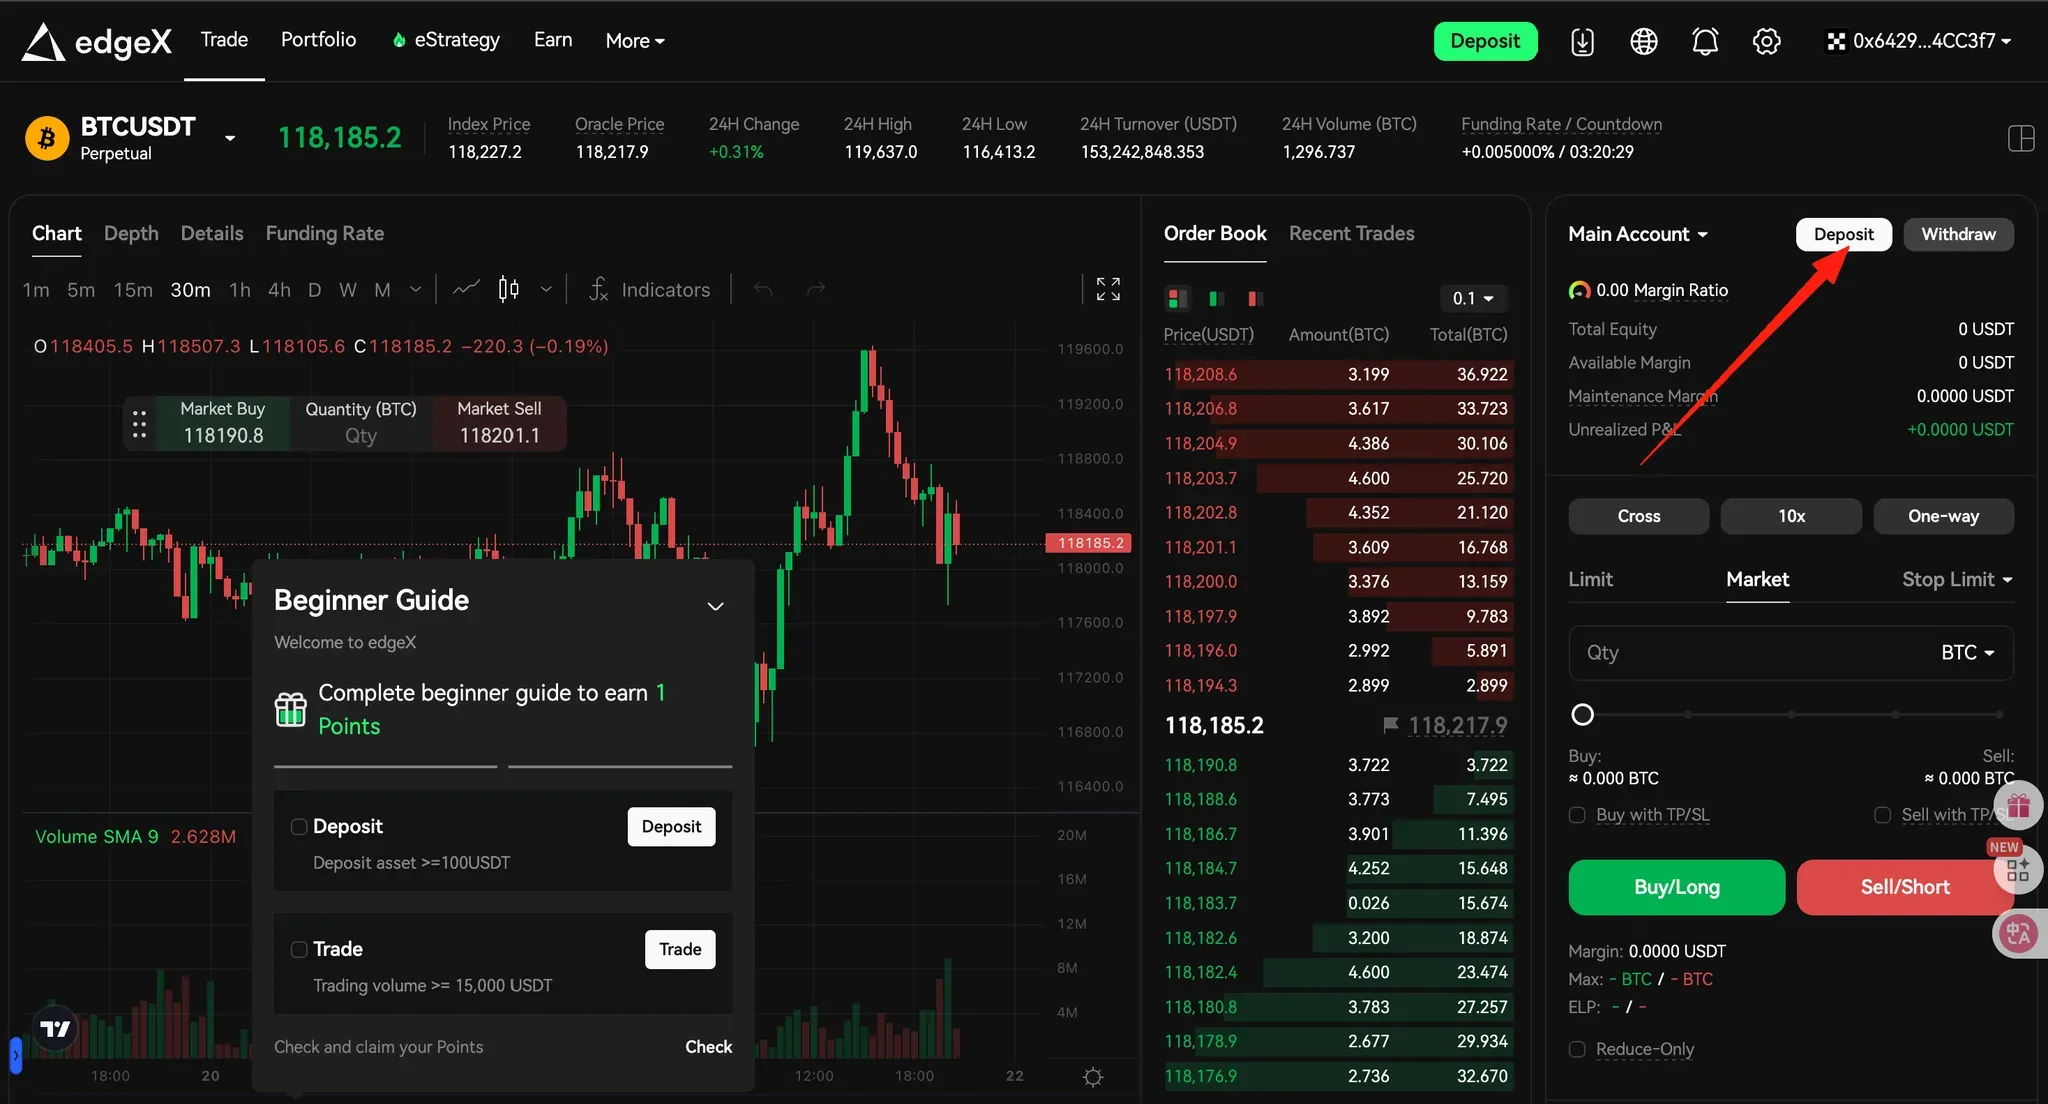Image resolution: width=2048 pixels, height=1104 pixels.
Task: Collapse the Beginner Guide panel
Action: [x=715, y=606]
